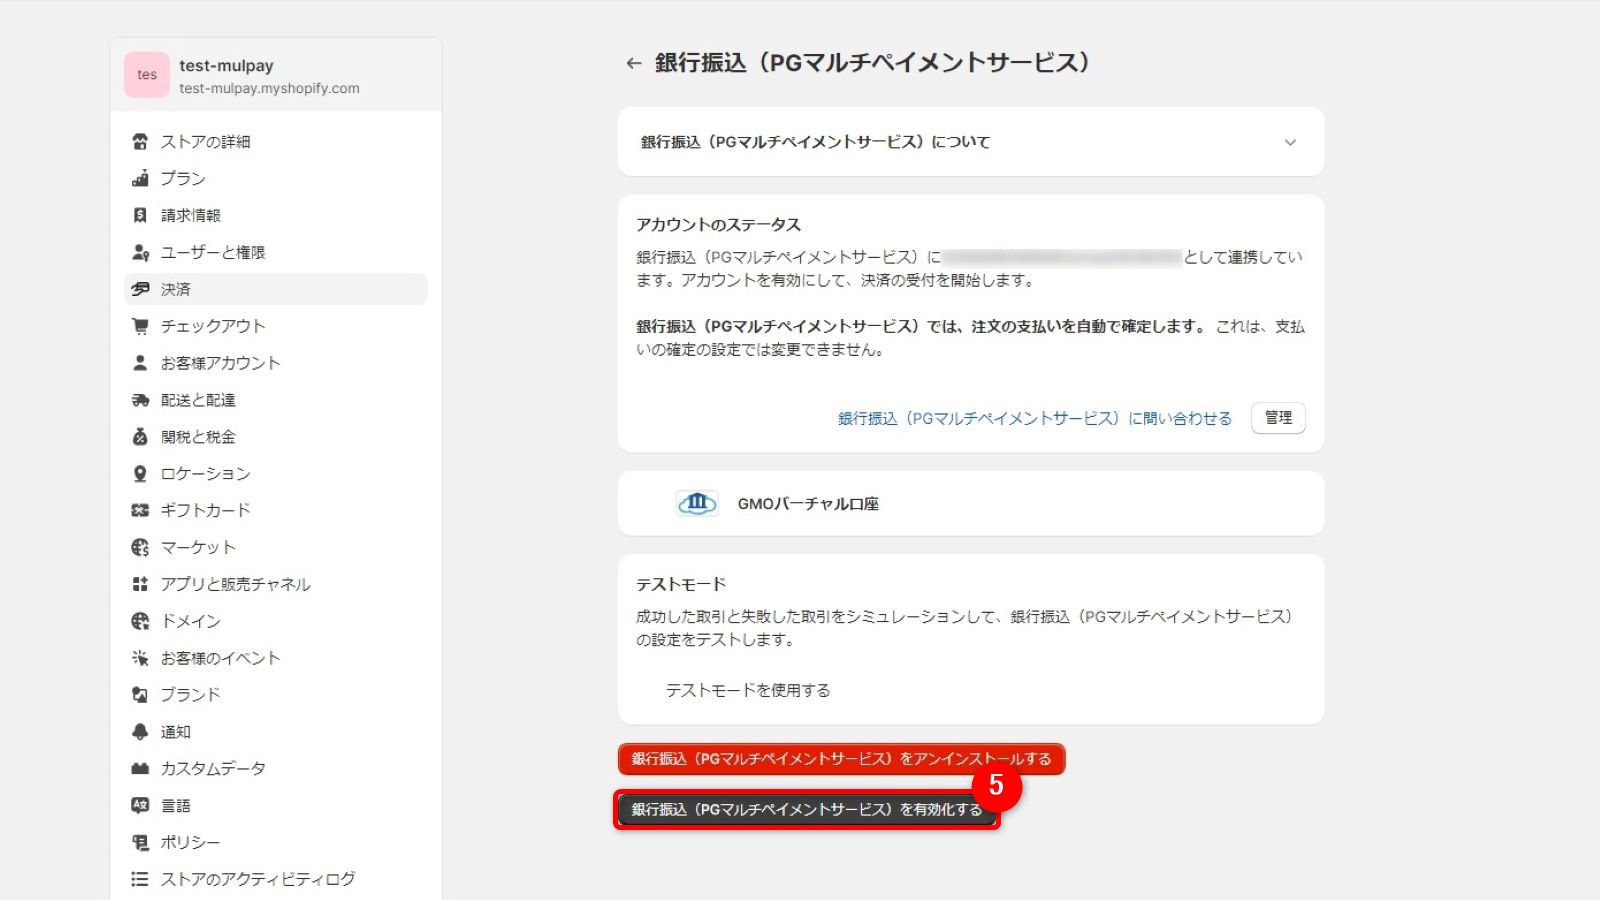The width and height of the screenshot is (1600, 900).
Task: Click the back arrow next to 銀行振込 heading
Action: click(633, 62)
